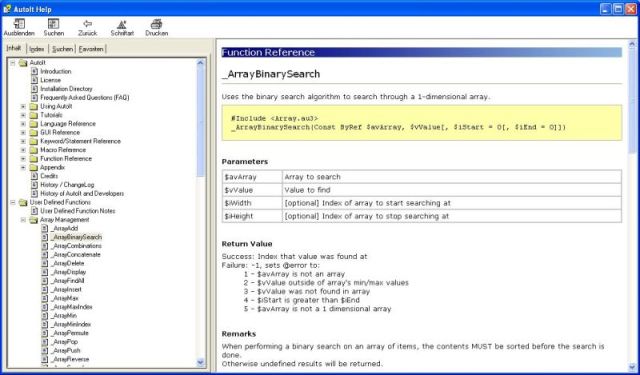Click the Ausblenden (hide) toolbar icon
The height and width of the screenshot is (375, 640).
click(x=19, y=24)
